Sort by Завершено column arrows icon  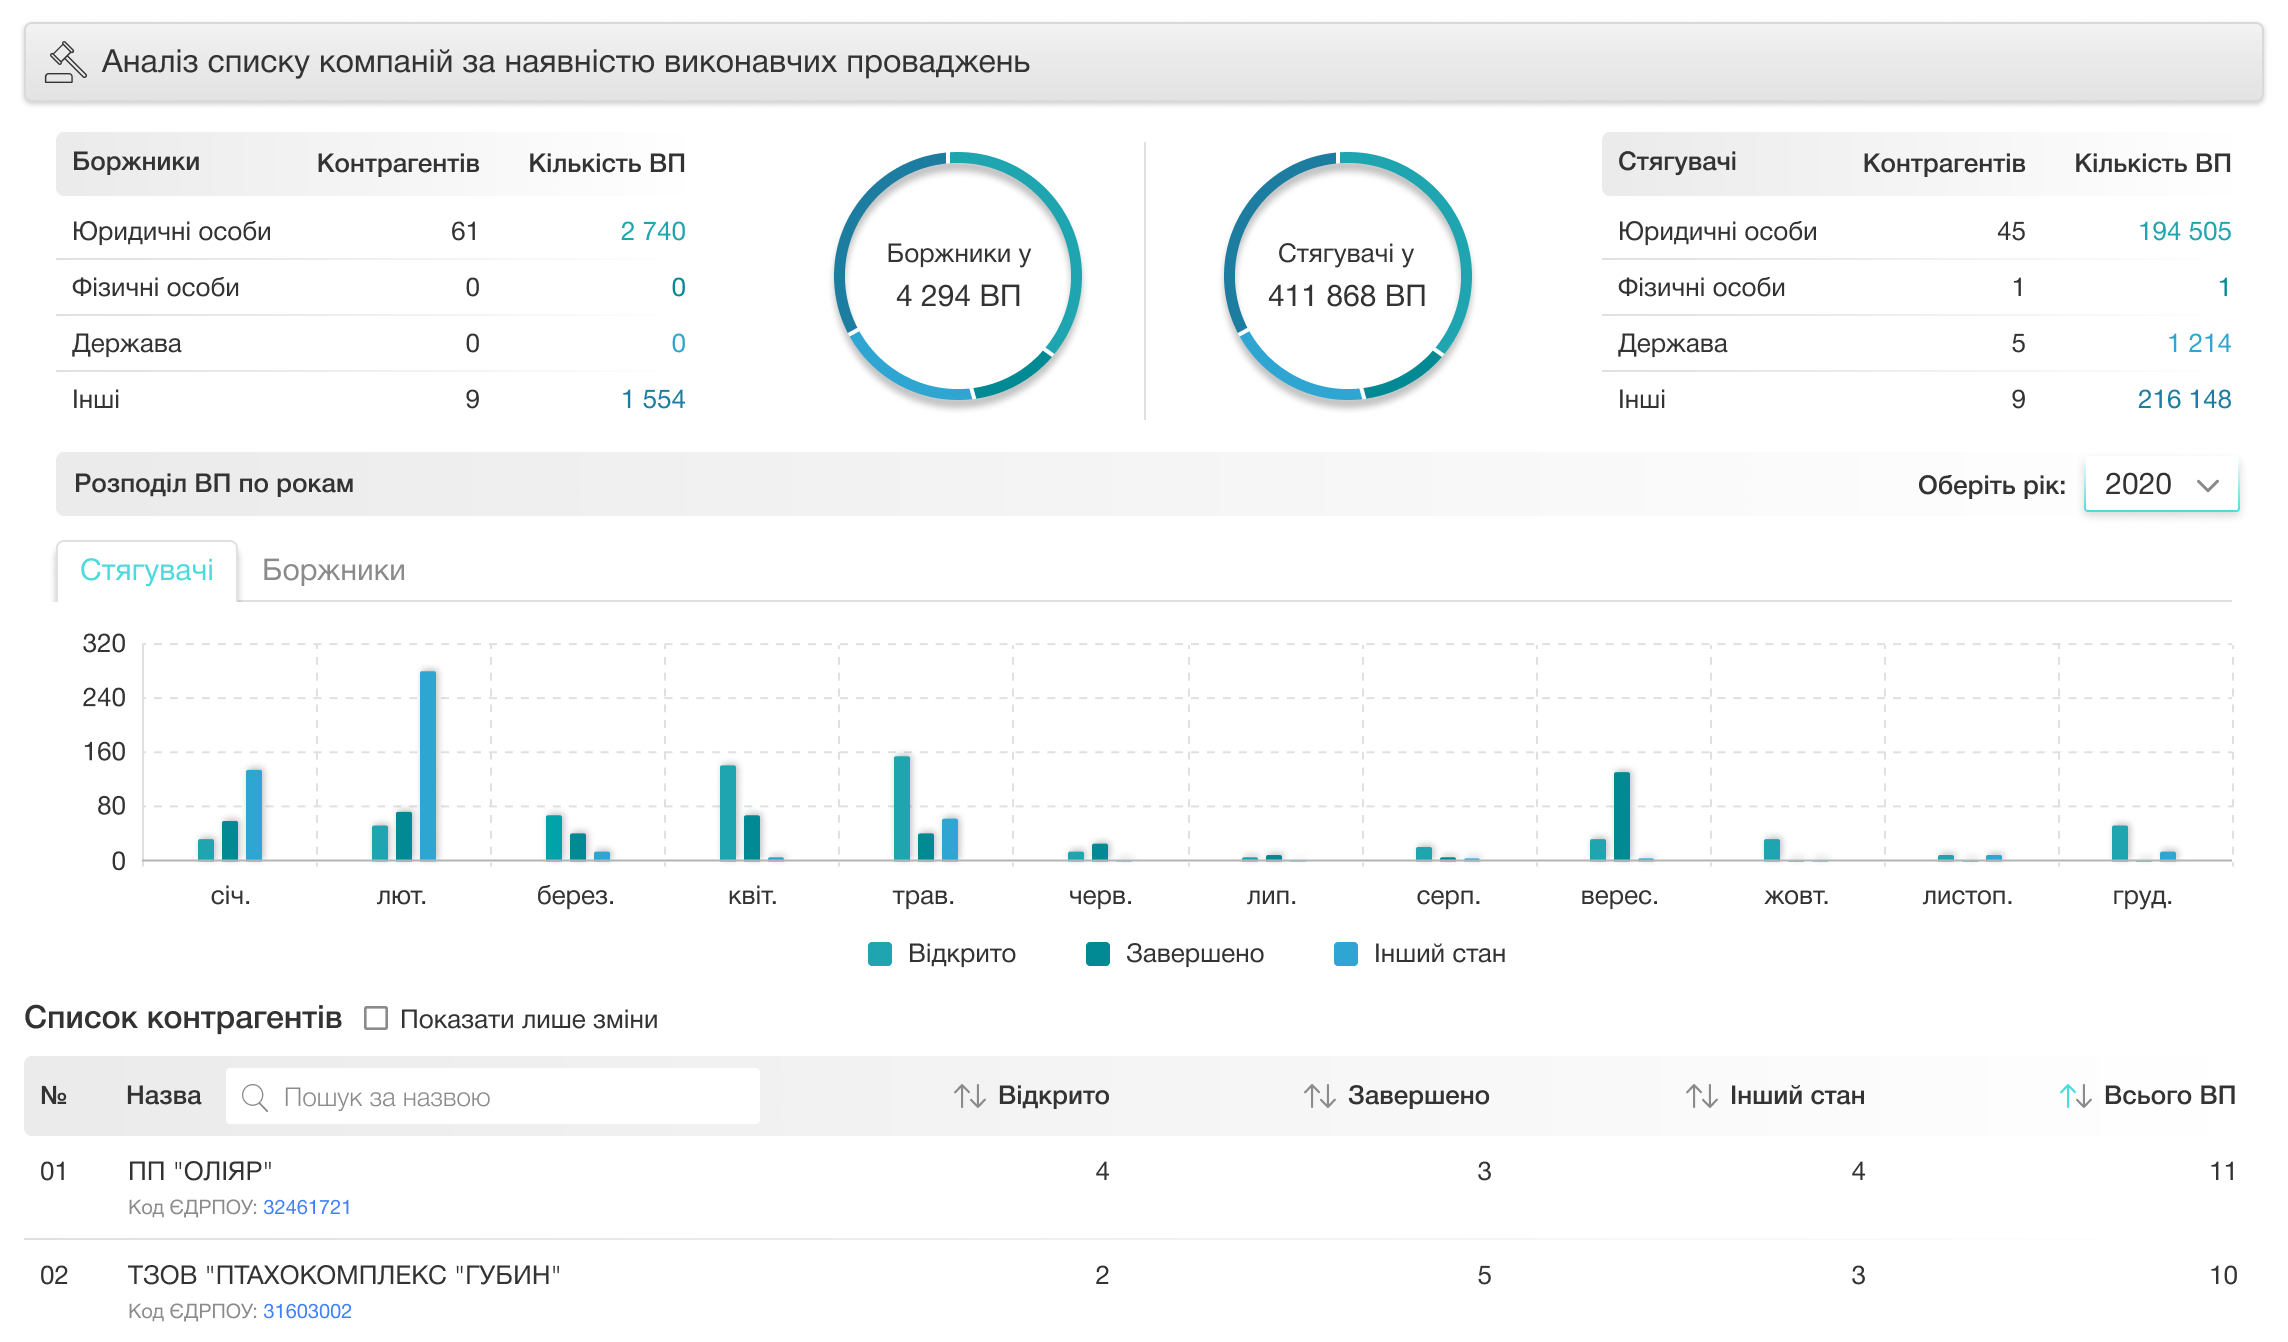point(1319,1096)
